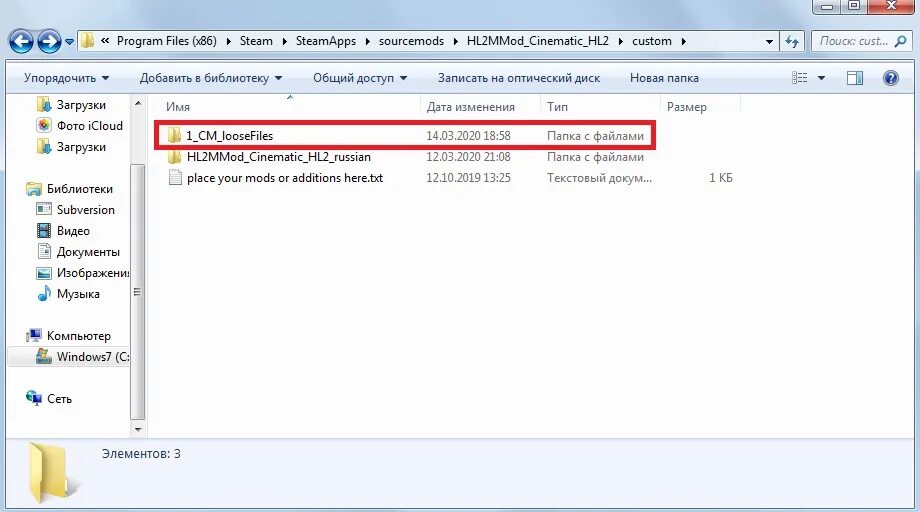The image size is (920, 512).
Task: Open the Изображения library
Action: 83,273
